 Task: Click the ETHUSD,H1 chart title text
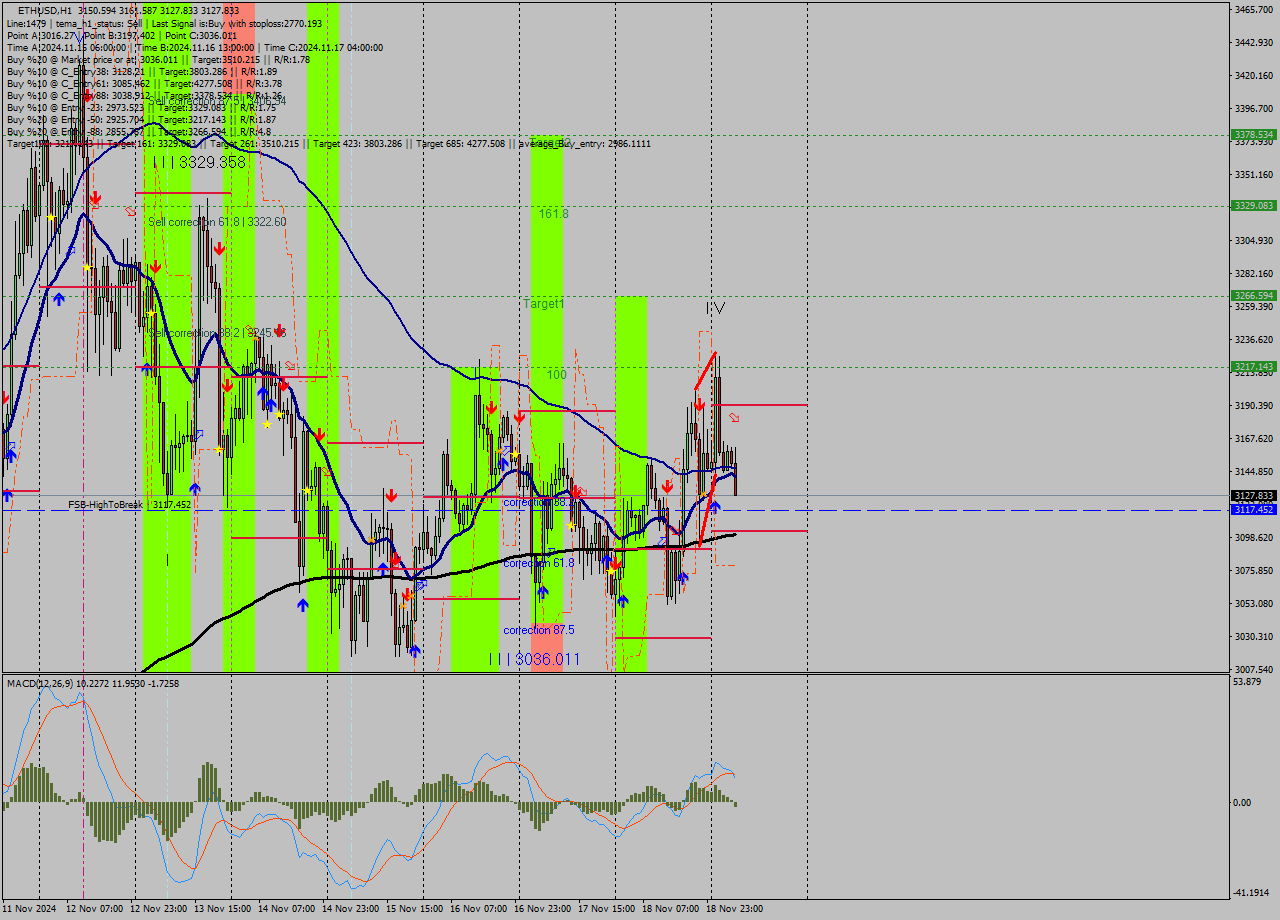coord(44,10)
